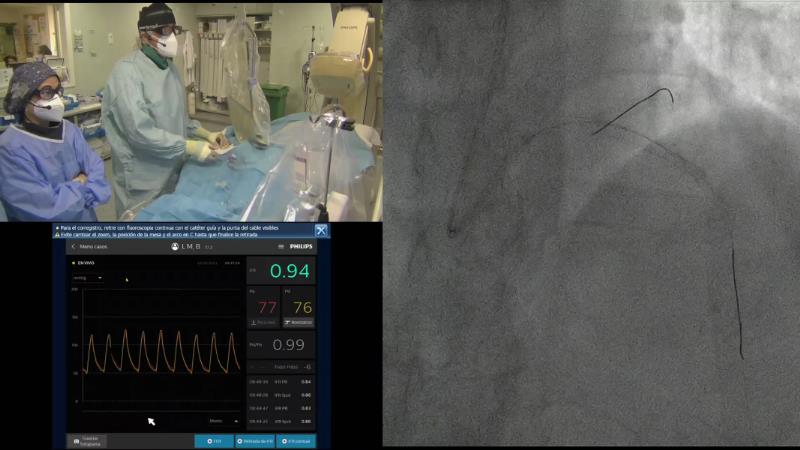The width and height of the screenshot is (800, 450).
Task: Select the first recording with value 0.94
Action: point(280,381)
